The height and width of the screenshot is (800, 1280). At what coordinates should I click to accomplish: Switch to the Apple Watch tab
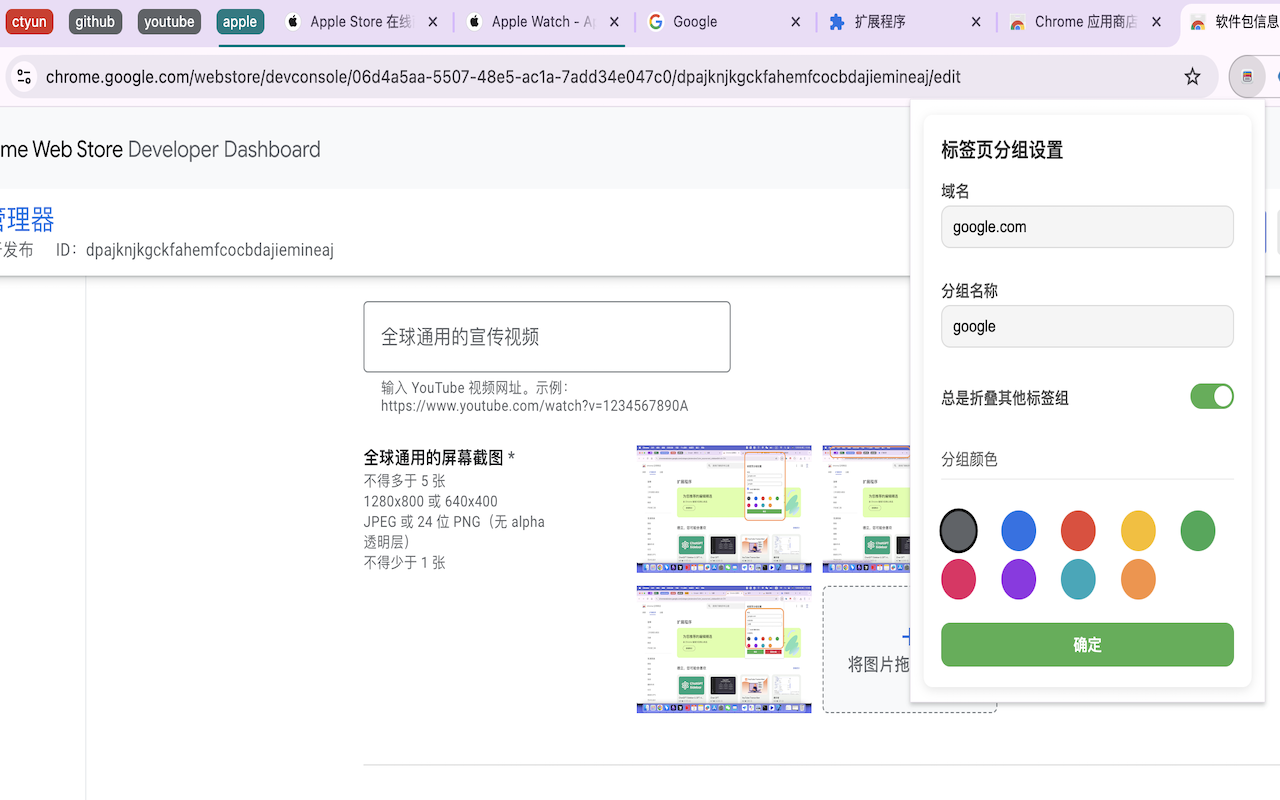pyautogui.click(x=540, y=21)
